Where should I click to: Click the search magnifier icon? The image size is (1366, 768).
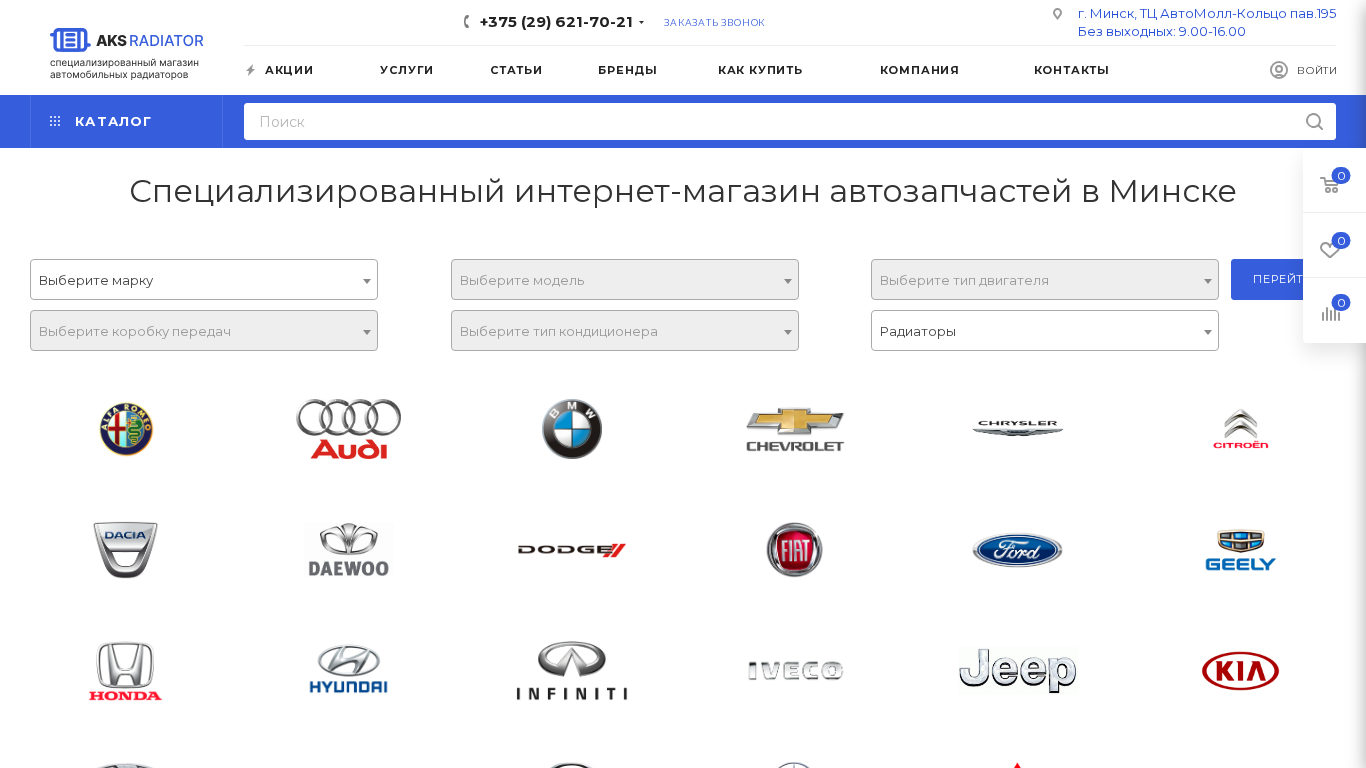(1314, 122)
